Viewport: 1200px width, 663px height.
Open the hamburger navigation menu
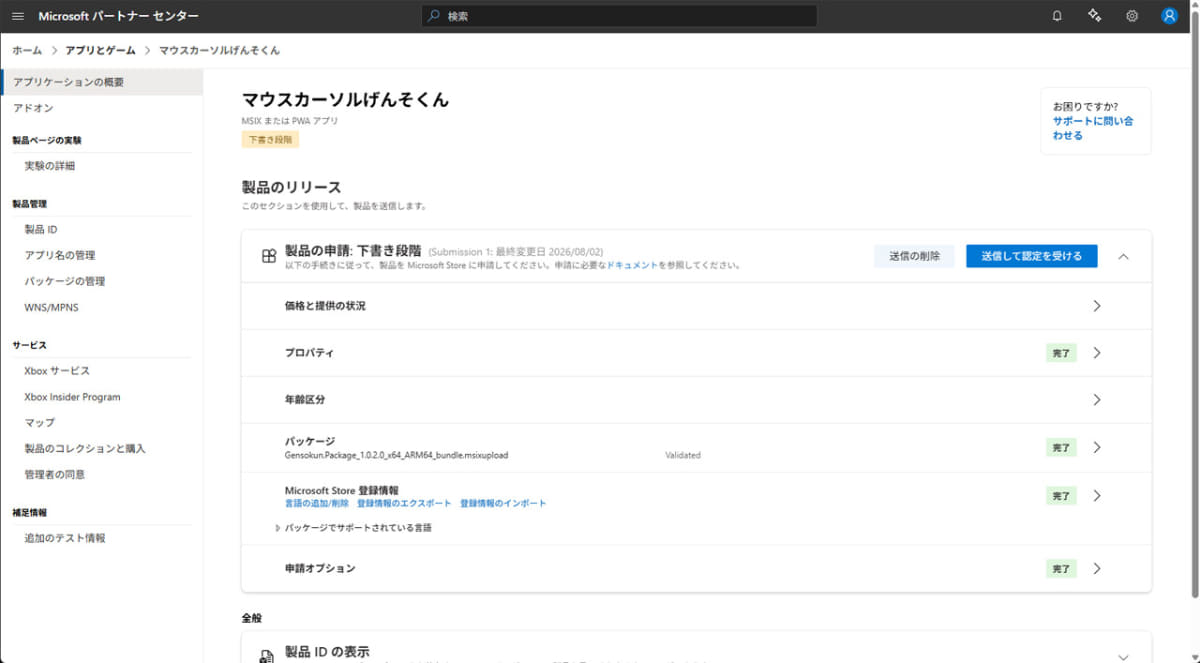(18, 16)
